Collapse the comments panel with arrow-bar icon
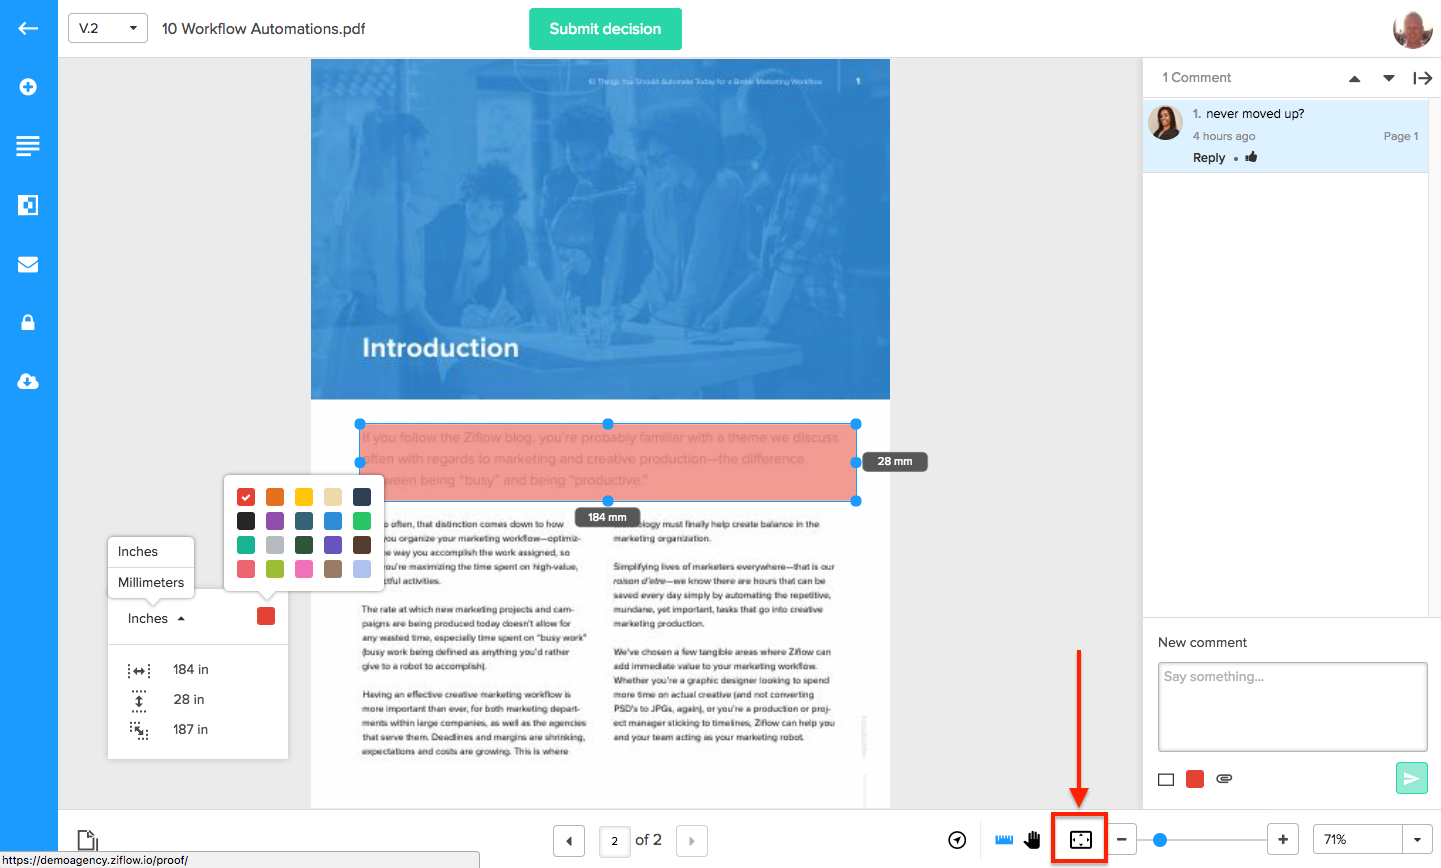Viewport: 1441px width, 868px height. click(x=1422, y=78)
